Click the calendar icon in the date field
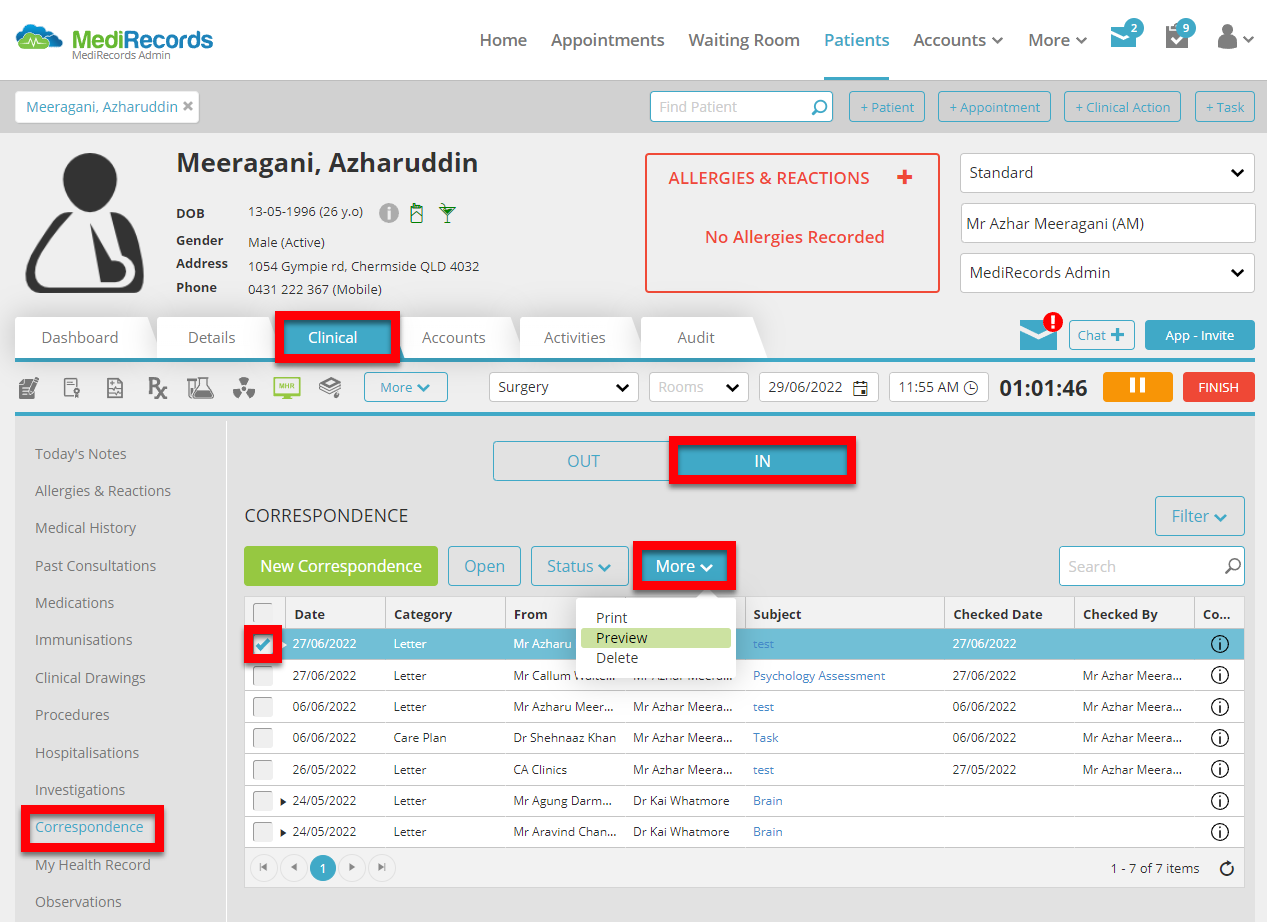 tap(860, 388)
